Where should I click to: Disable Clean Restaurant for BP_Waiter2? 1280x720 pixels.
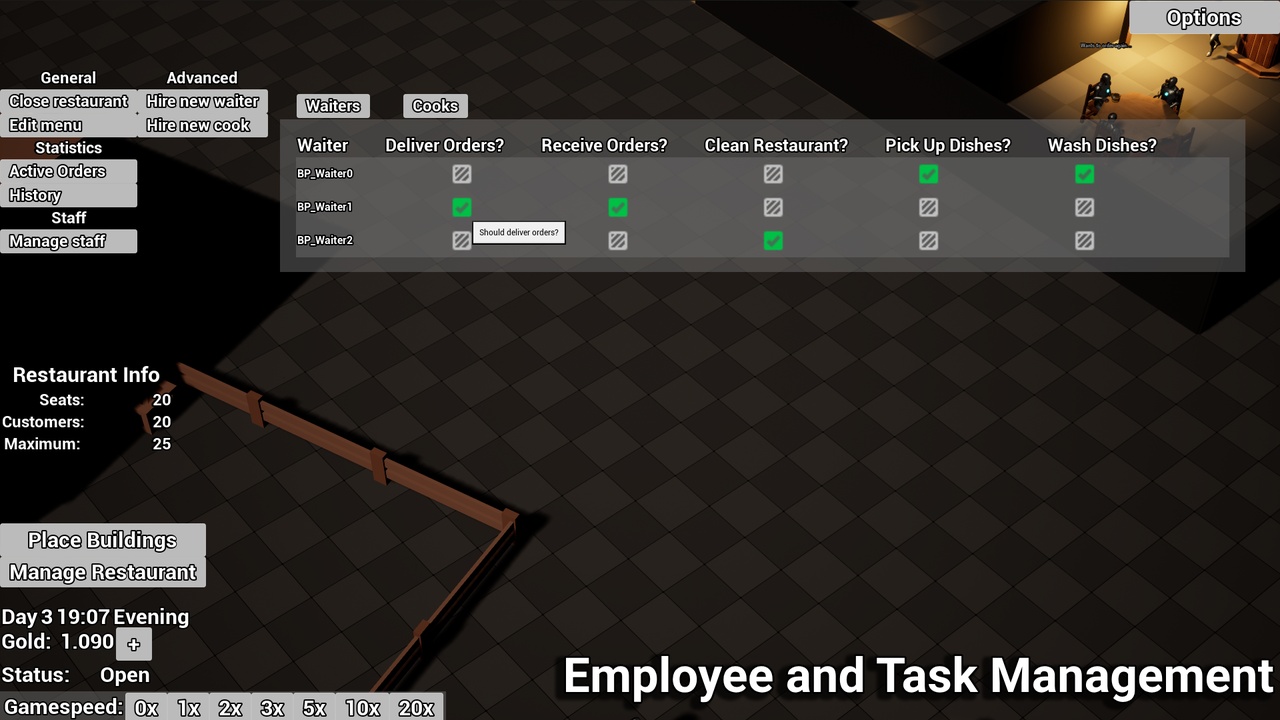(x=773, y=240)
